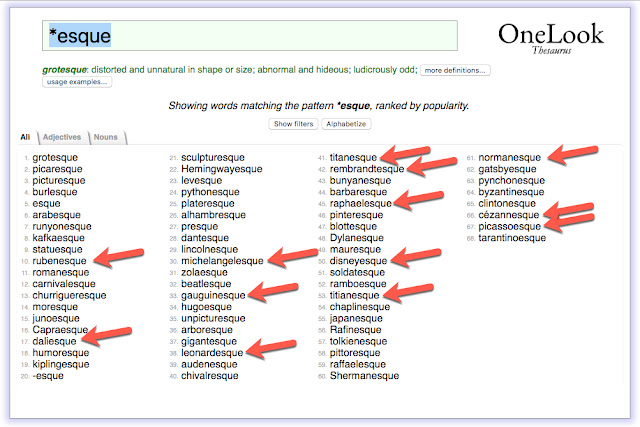
Task: Select the word pinteresque
Action: coord(356,215)
